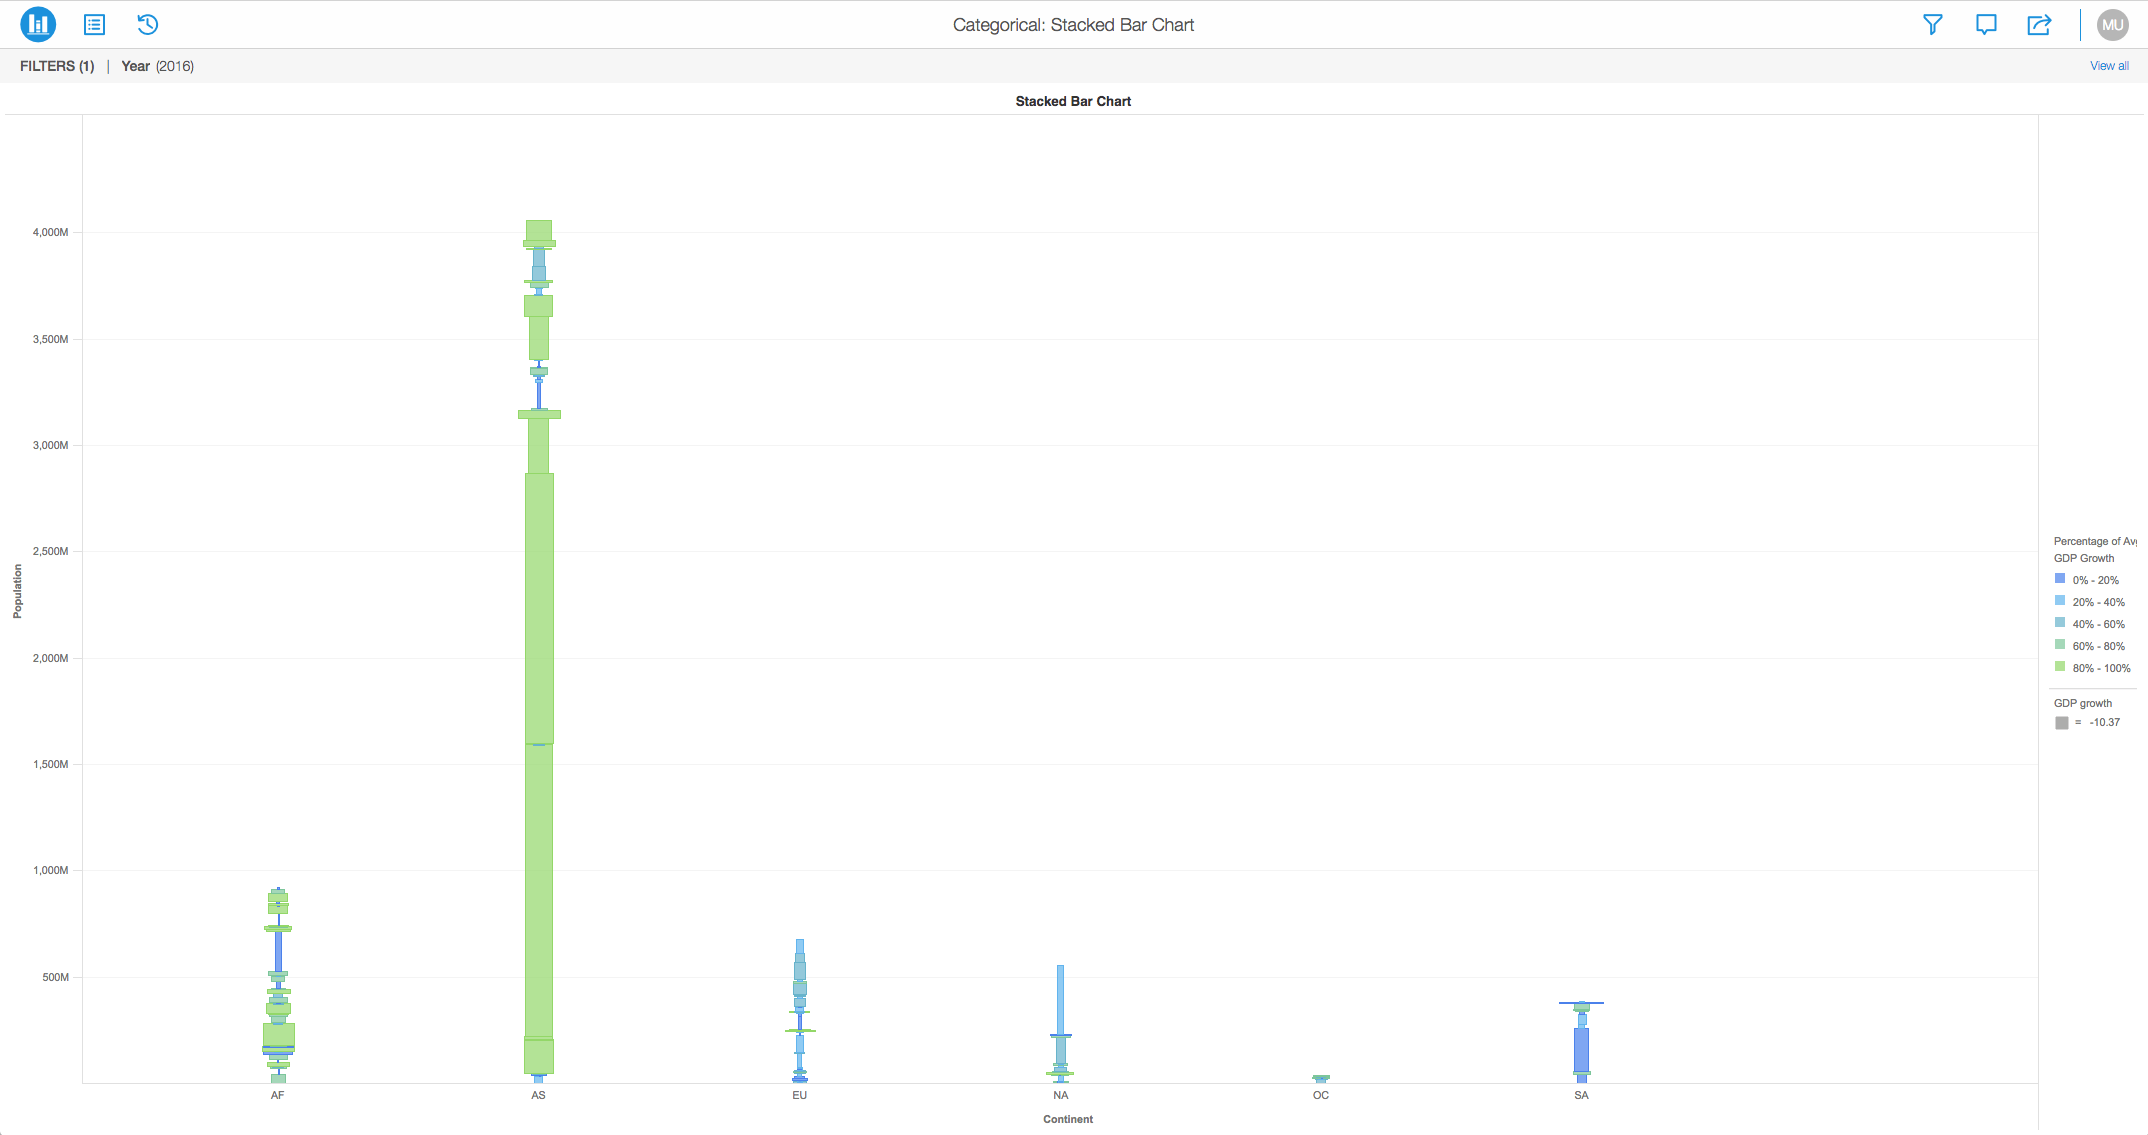The image size is (2148, 1135).
Task: Click the View all link
Action: coord(2108,66)
